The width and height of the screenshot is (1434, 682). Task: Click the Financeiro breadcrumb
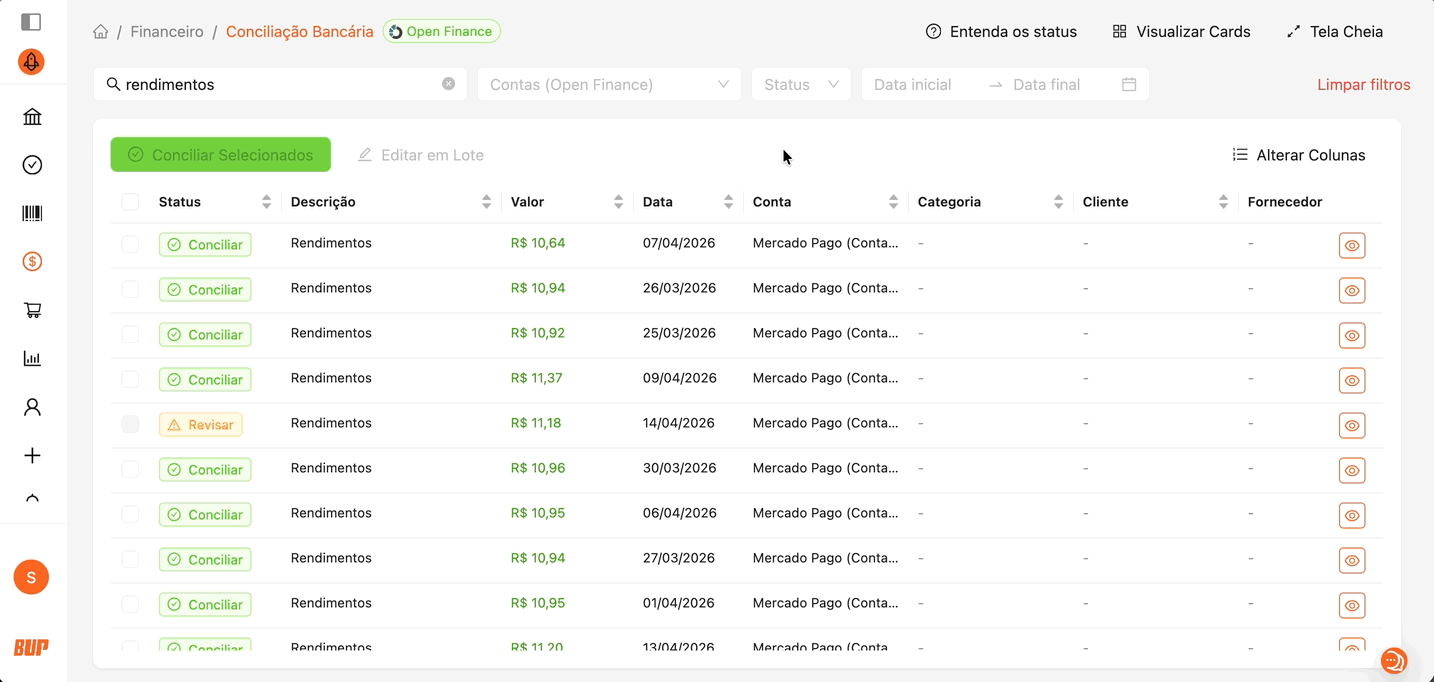coord(167,32)
